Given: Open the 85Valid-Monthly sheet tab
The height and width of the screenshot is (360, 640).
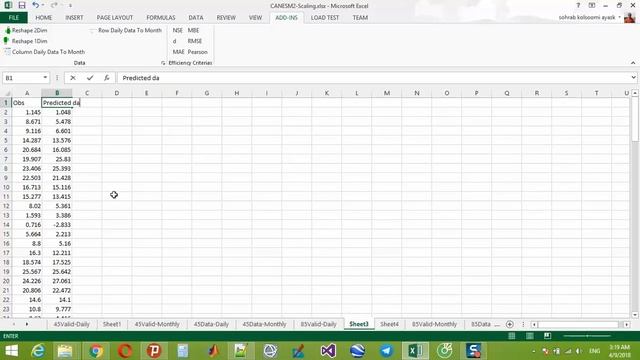Looking at the screenshot, I should click(434, 324).
